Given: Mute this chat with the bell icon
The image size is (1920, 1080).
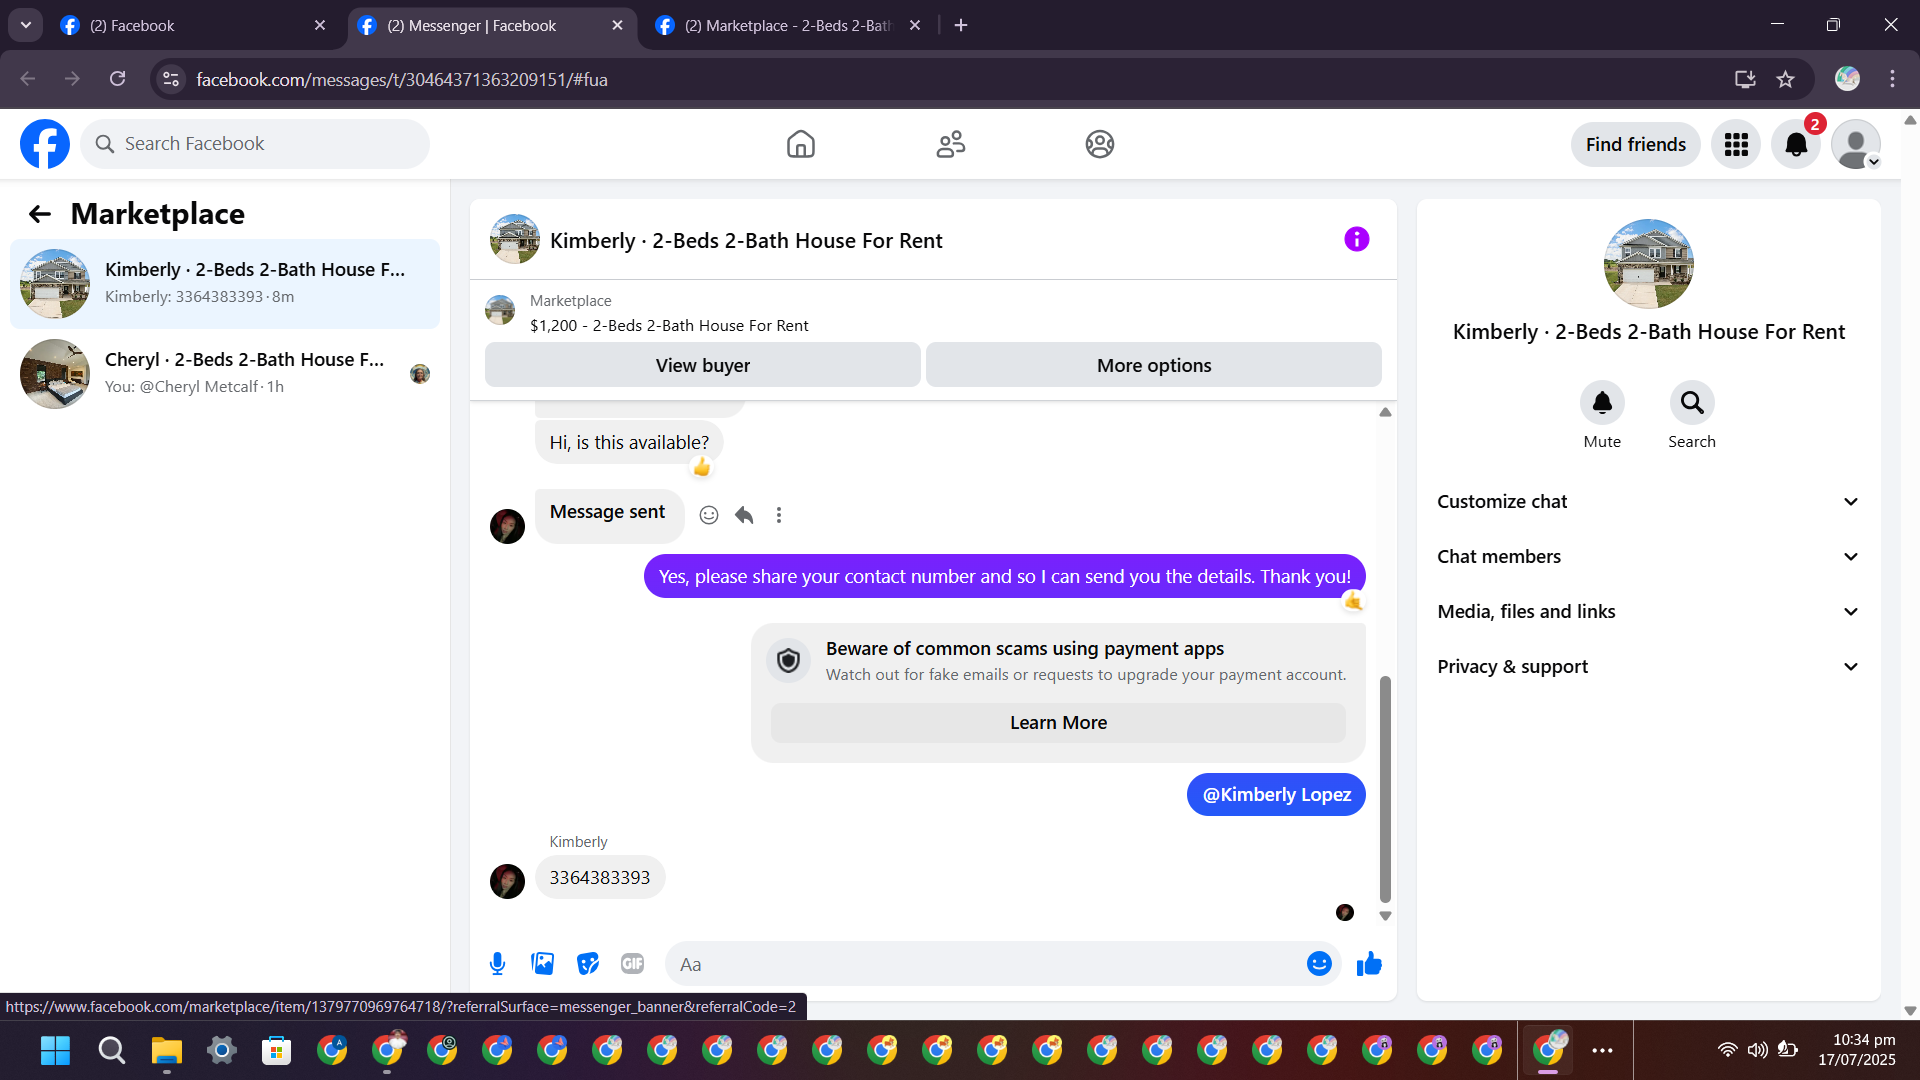Looking at the screenshot, I should click(x=1602, y=402).
